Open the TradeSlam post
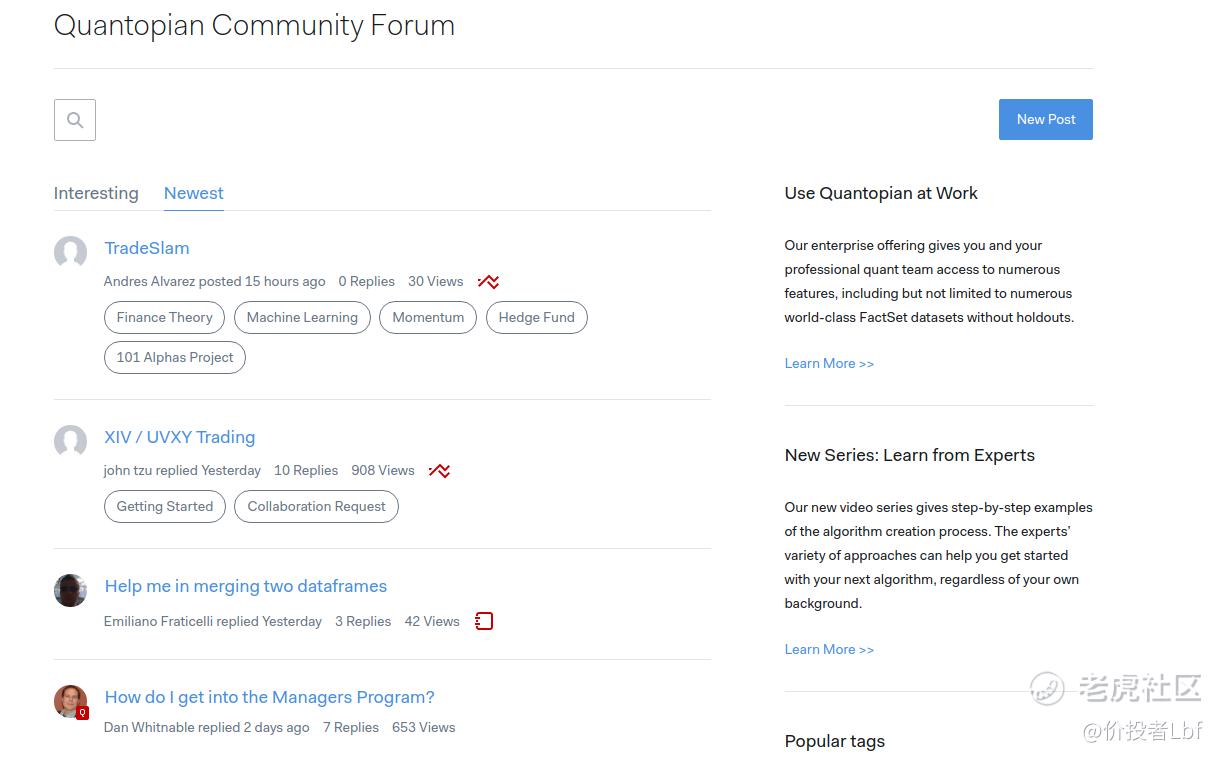Viewport: 1225px width, 759px height. point(147,248)
